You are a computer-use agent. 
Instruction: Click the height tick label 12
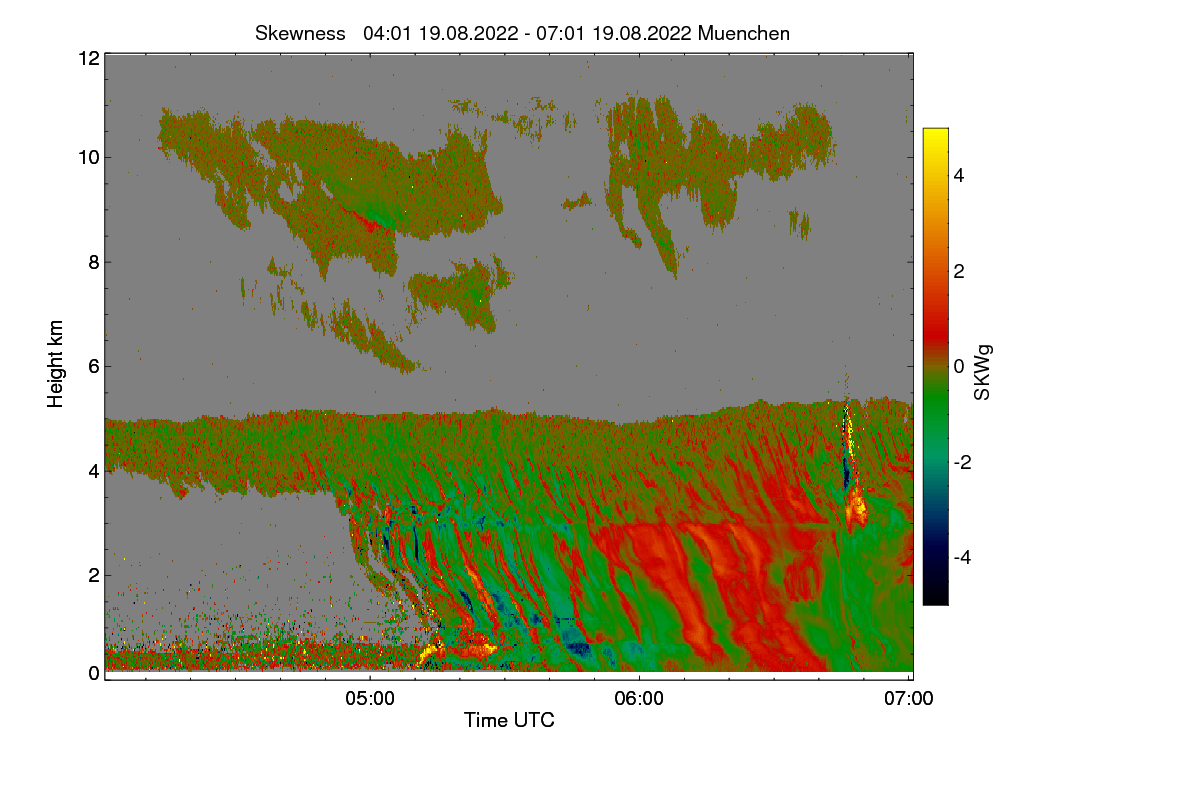(87, 58)
